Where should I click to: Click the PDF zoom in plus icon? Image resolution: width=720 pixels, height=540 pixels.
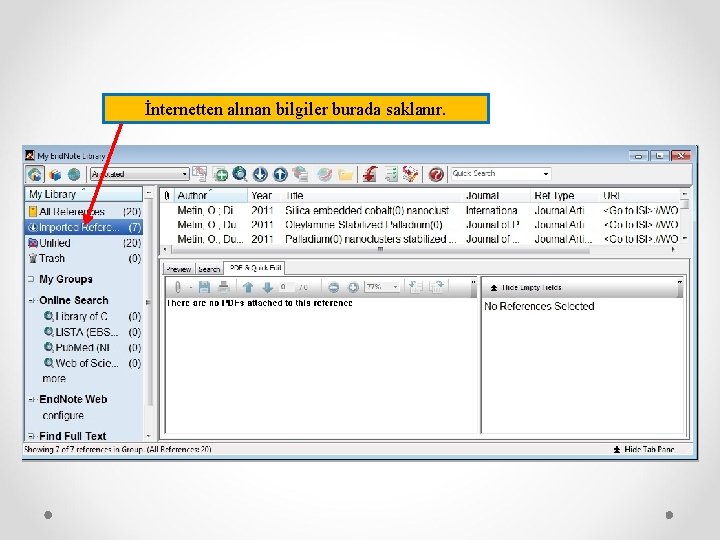353,287
